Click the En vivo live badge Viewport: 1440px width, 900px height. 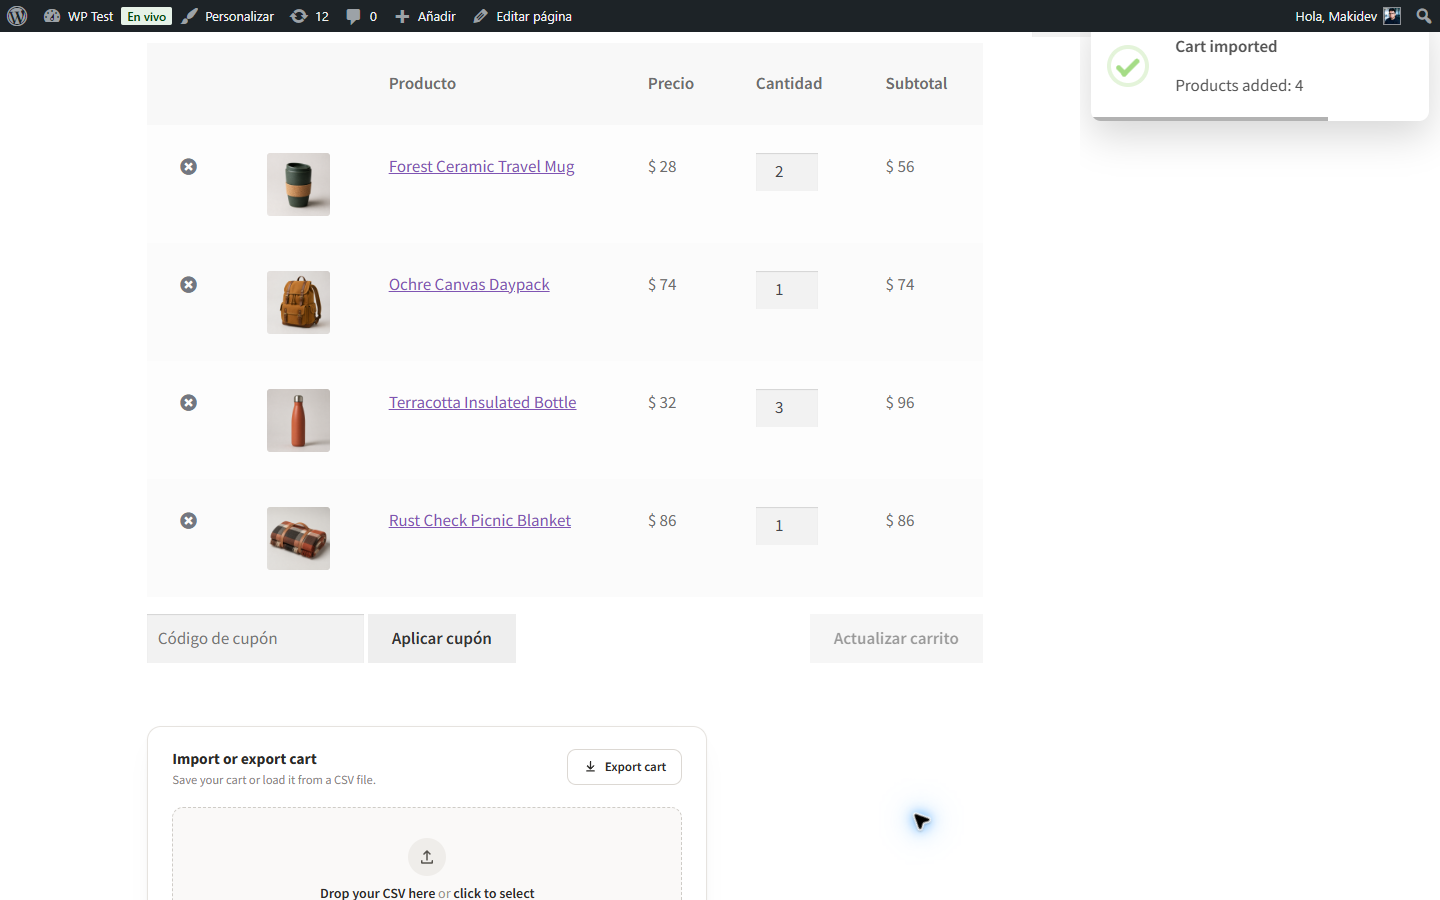tap(147, 16)
